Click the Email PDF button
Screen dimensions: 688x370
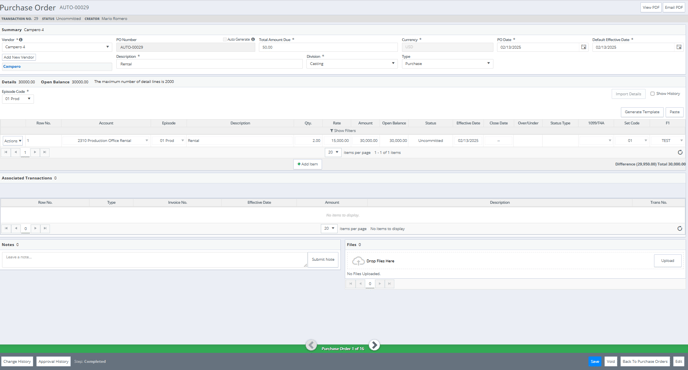674,7
